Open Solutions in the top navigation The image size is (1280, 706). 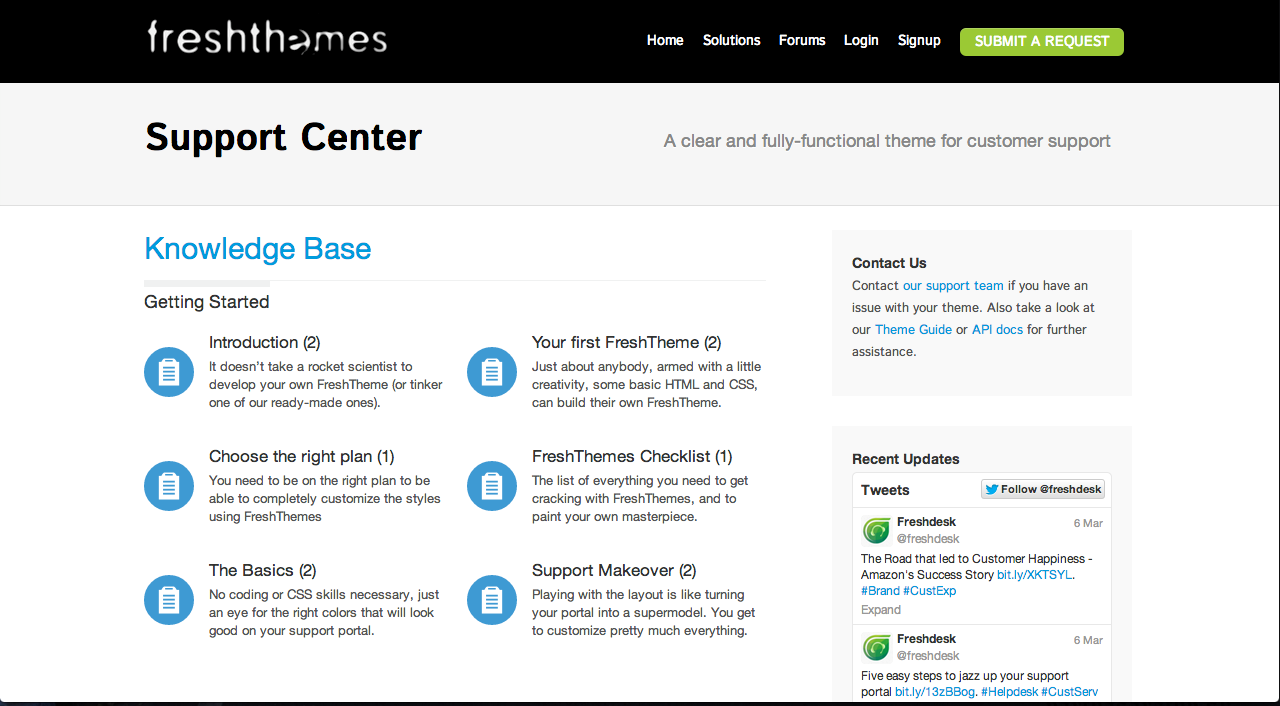(x=731, y=41)
